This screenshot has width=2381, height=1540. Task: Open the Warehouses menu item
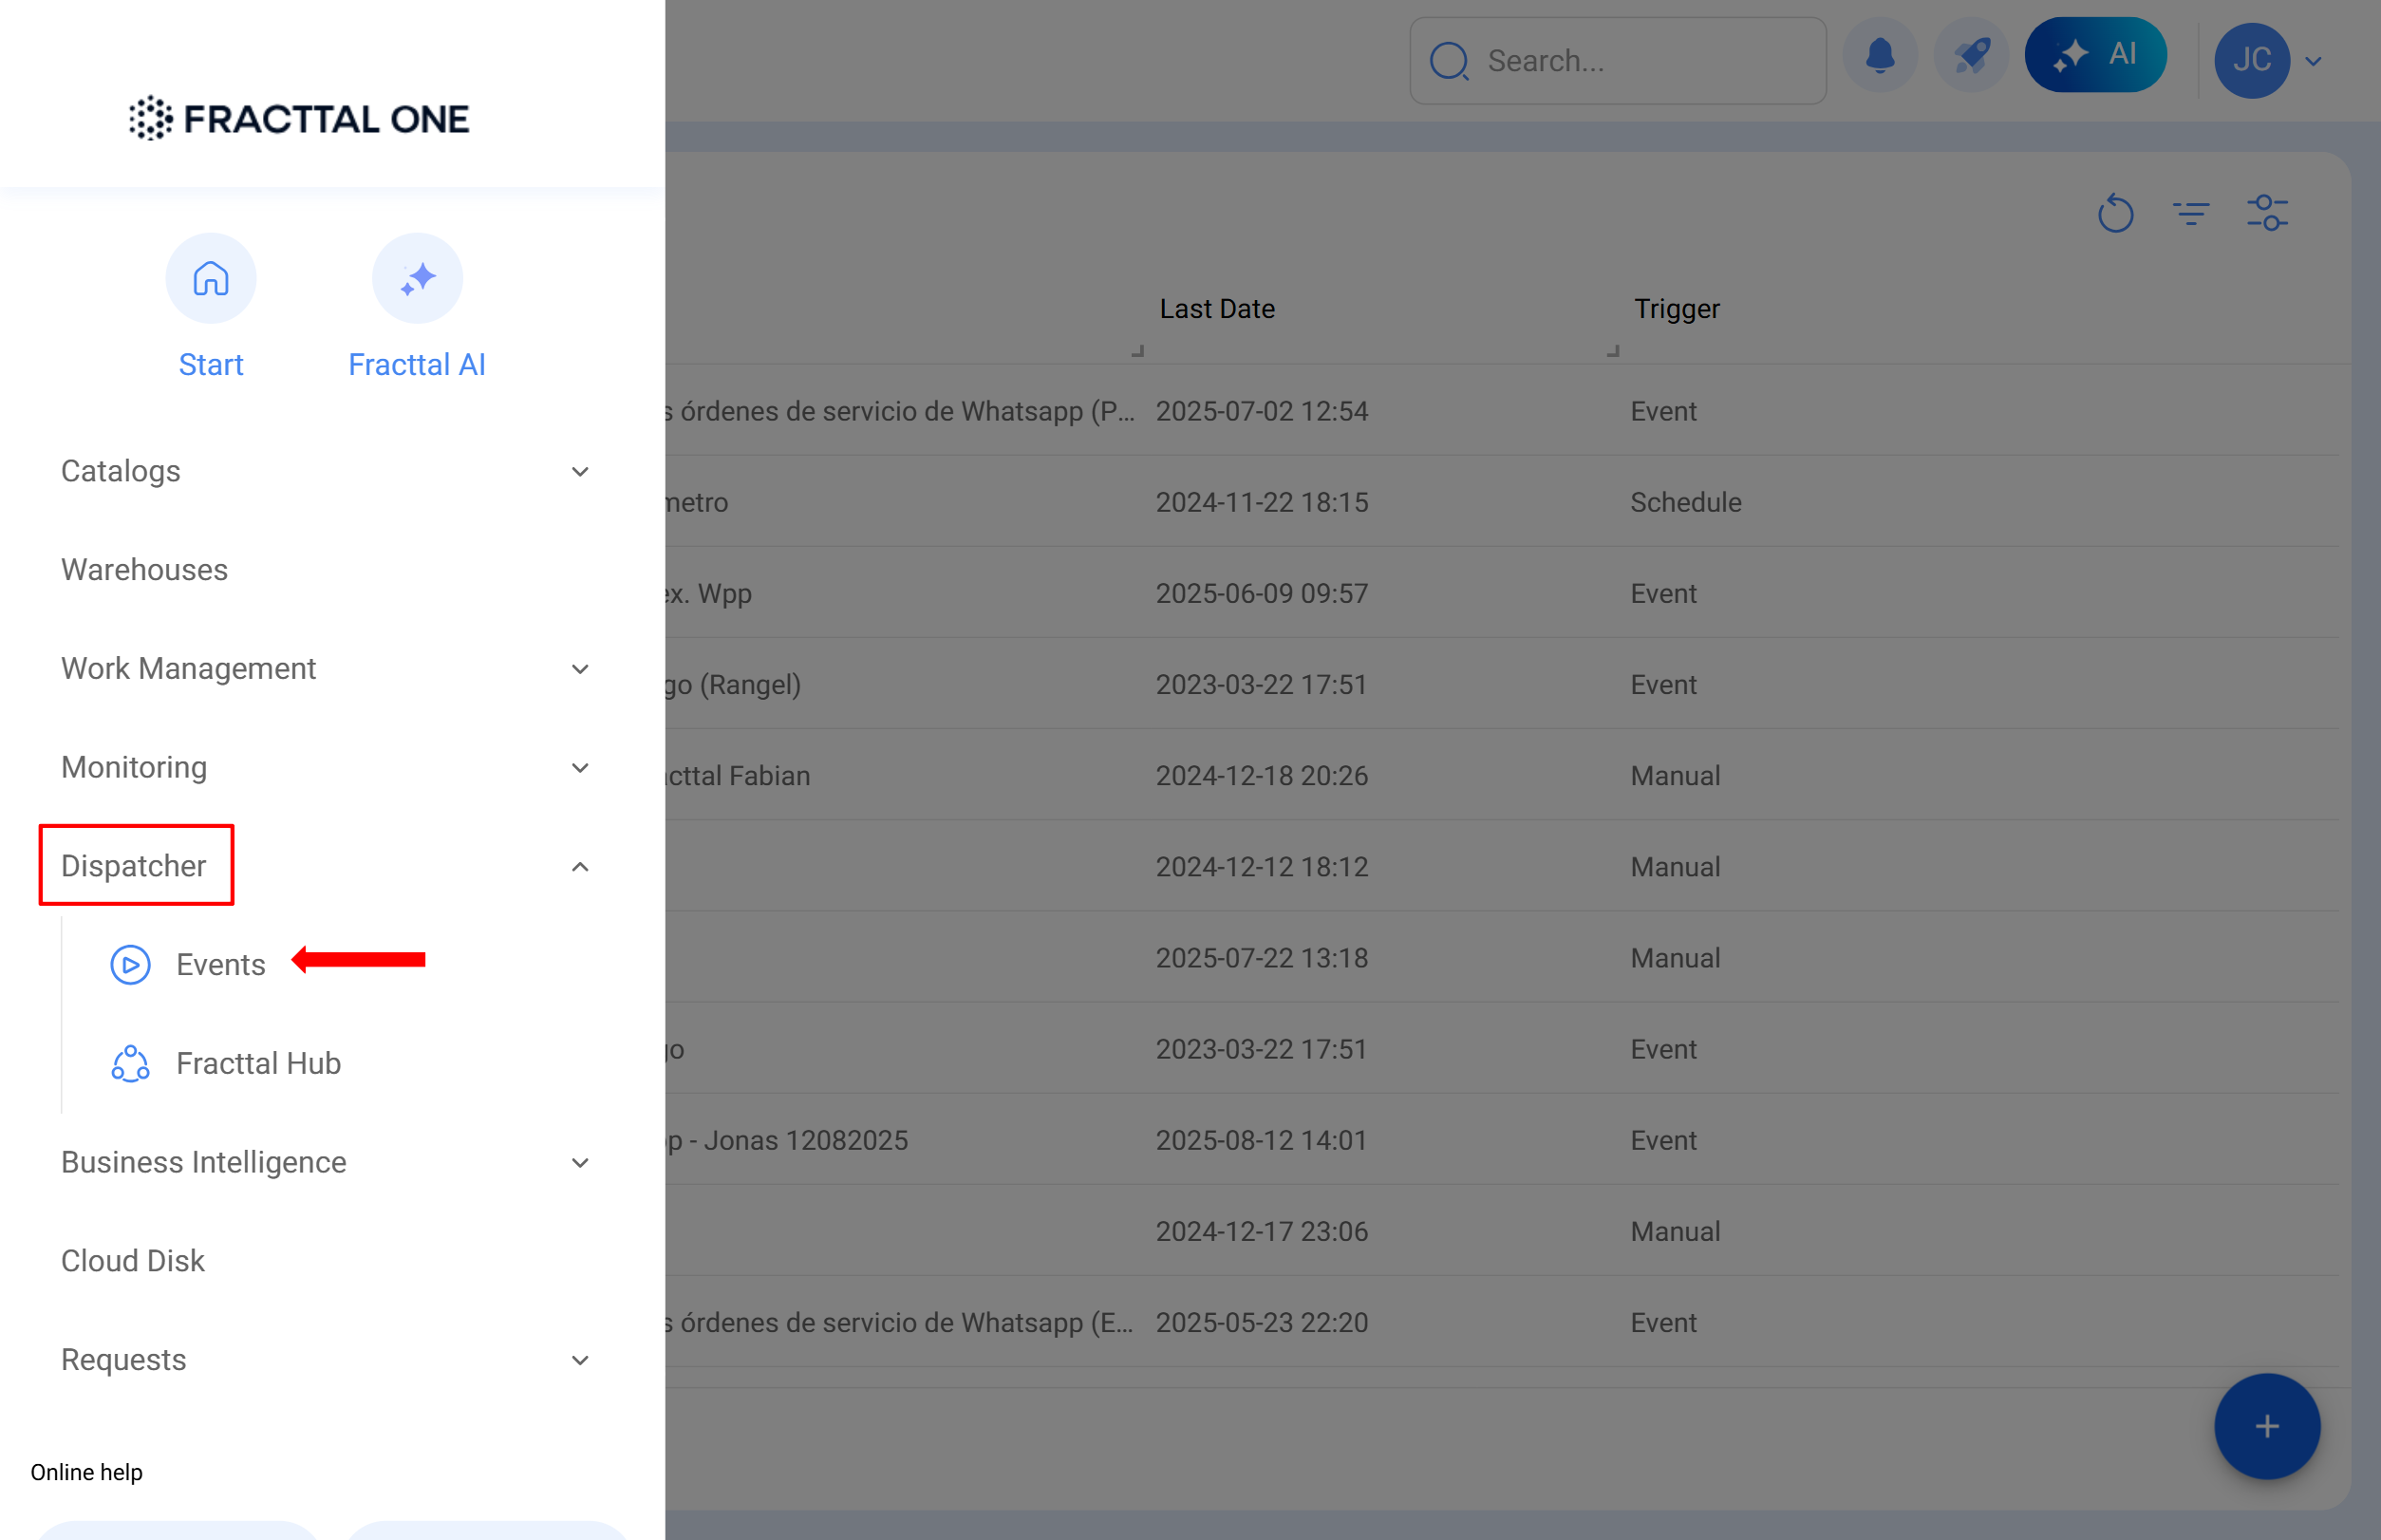144,569
